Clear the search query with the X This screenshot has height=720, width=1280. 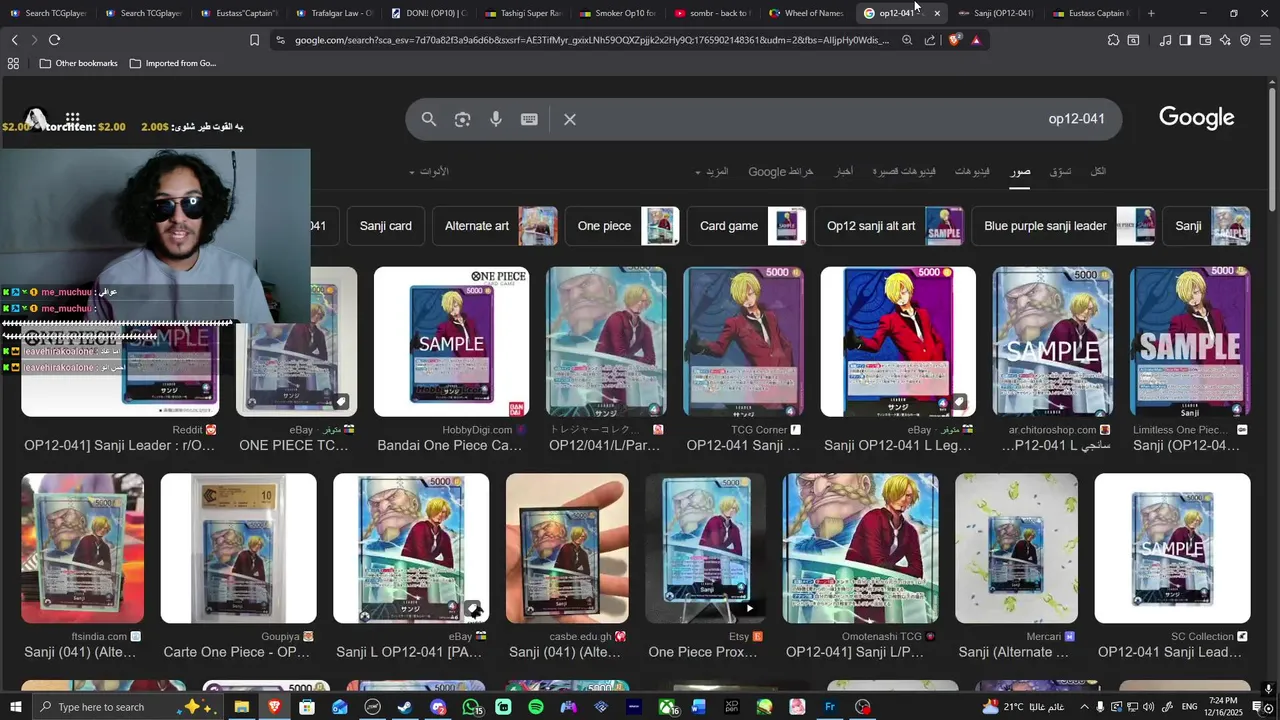pyautogui.click(x=570, y=119)
